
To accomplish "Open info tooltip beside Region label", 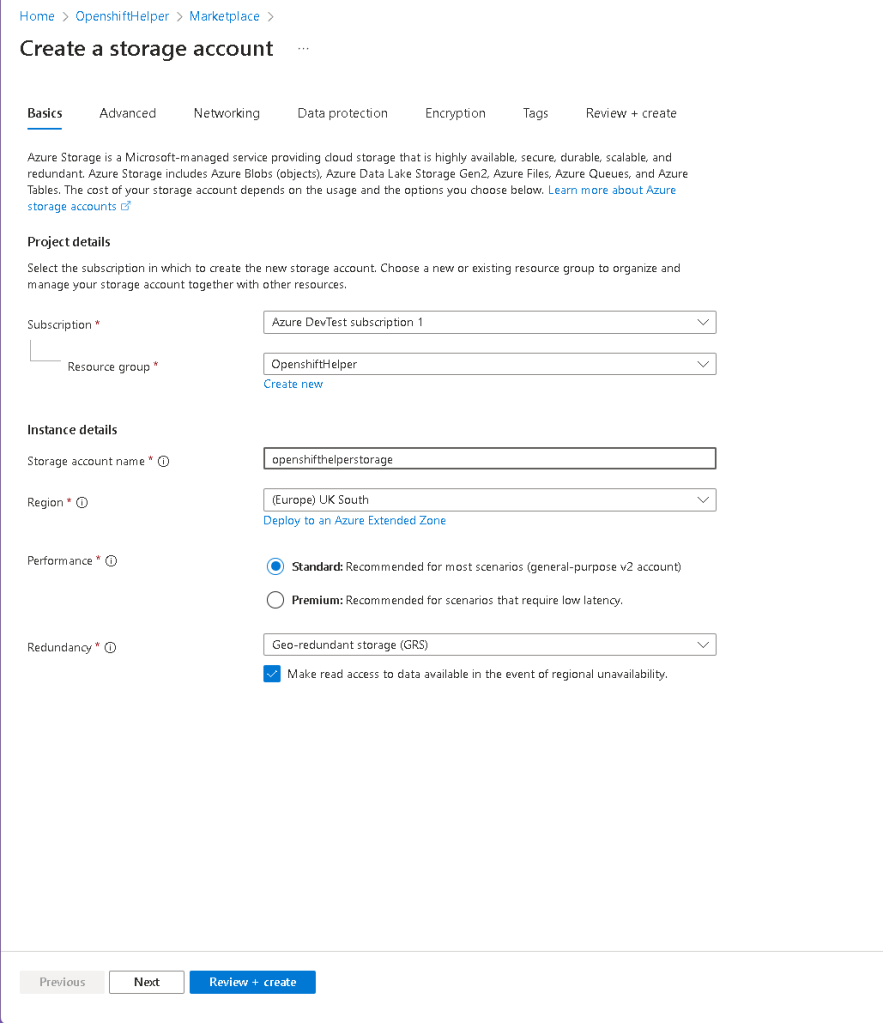I will [x=82, y=502].
